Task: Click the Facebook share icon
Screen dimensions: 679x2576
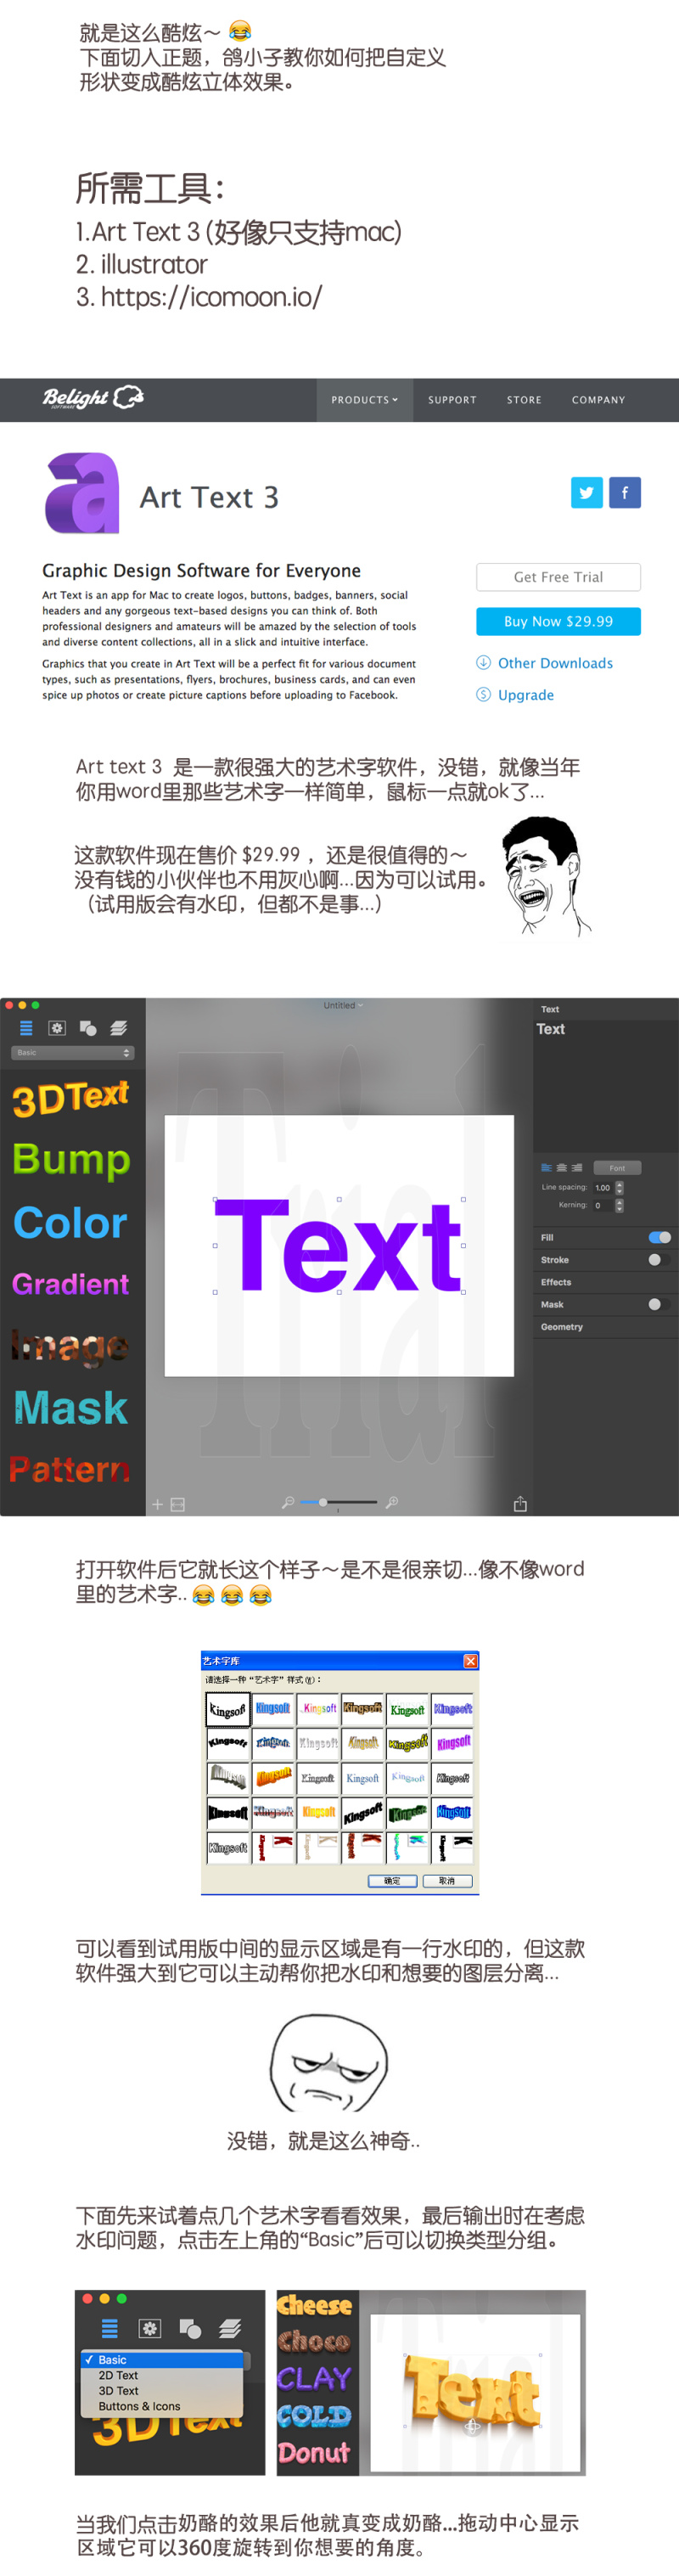Action: 625,492
